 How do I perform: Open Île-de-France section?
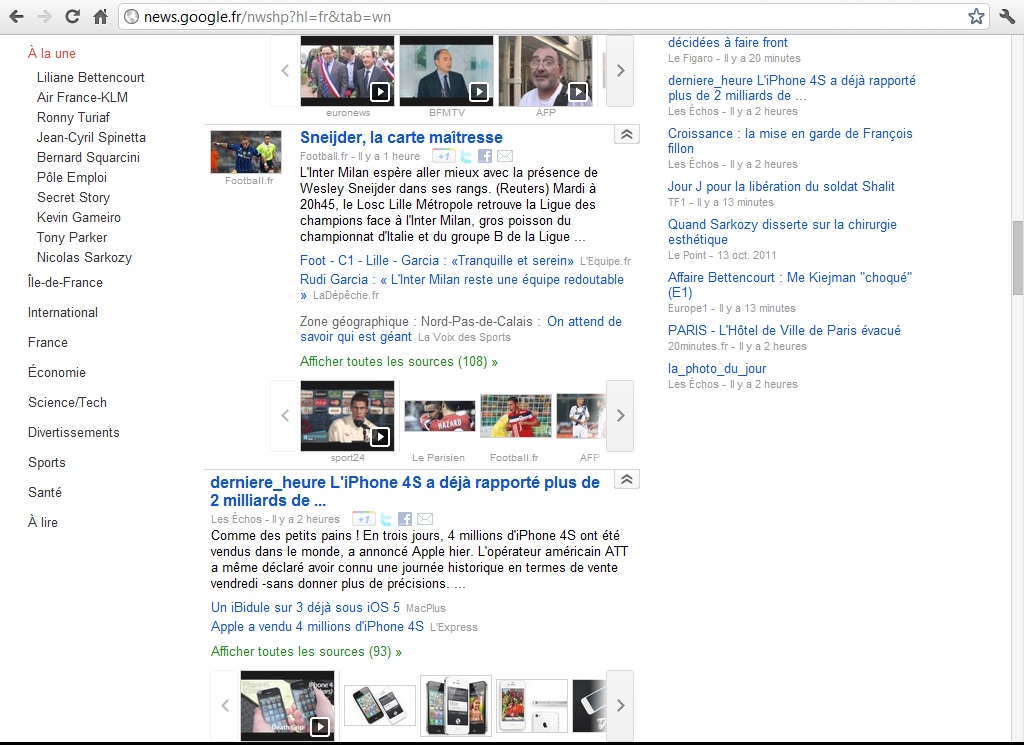(x=65, y=282)
